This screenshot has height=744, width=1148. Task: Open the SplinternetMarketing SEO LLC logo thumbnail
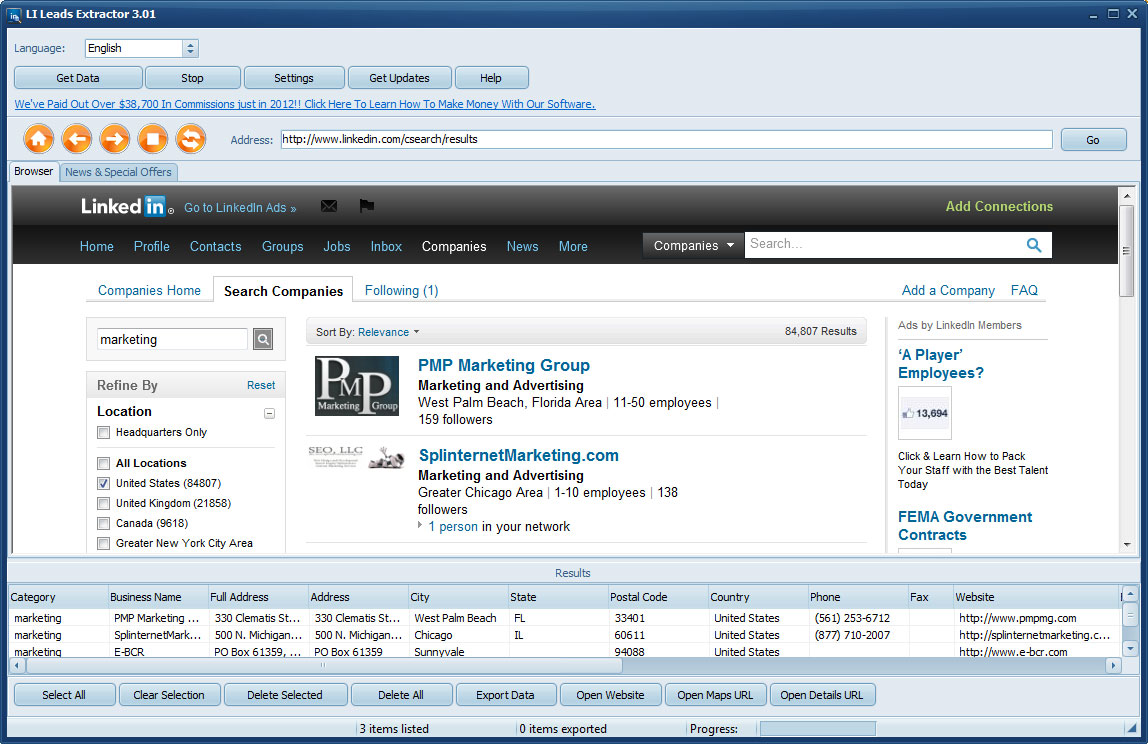coord(357,457)
